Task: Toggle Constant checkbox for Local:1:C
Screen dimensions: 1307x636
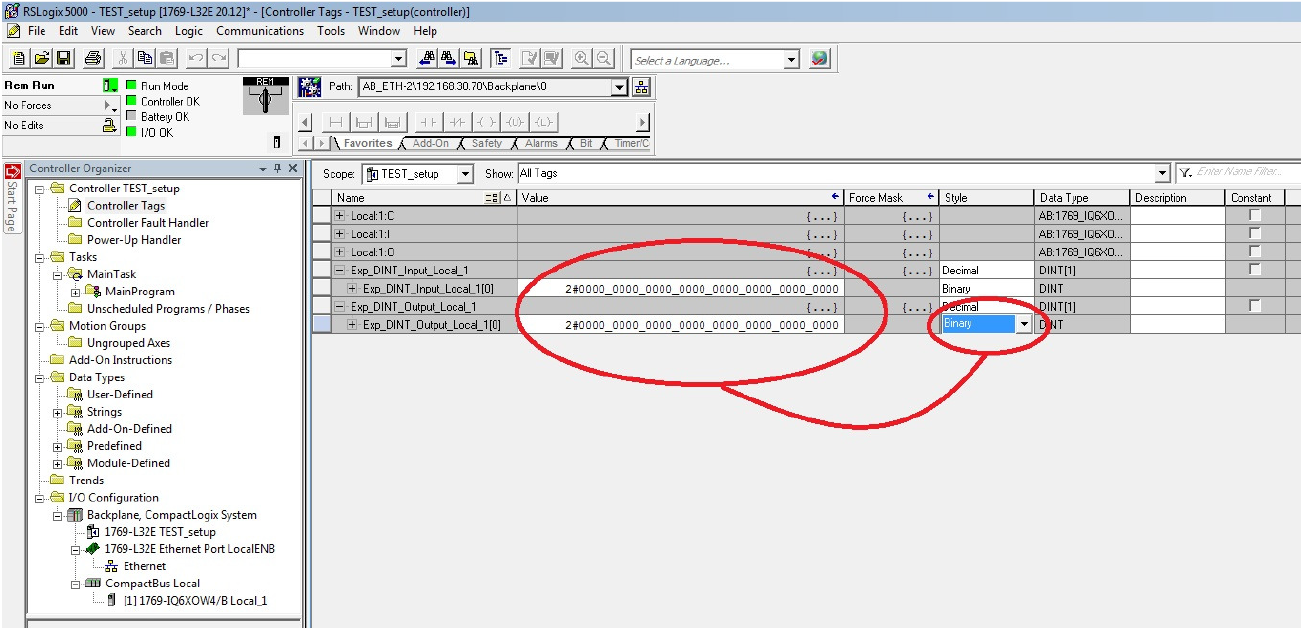Action: [x=1255, y=215]
